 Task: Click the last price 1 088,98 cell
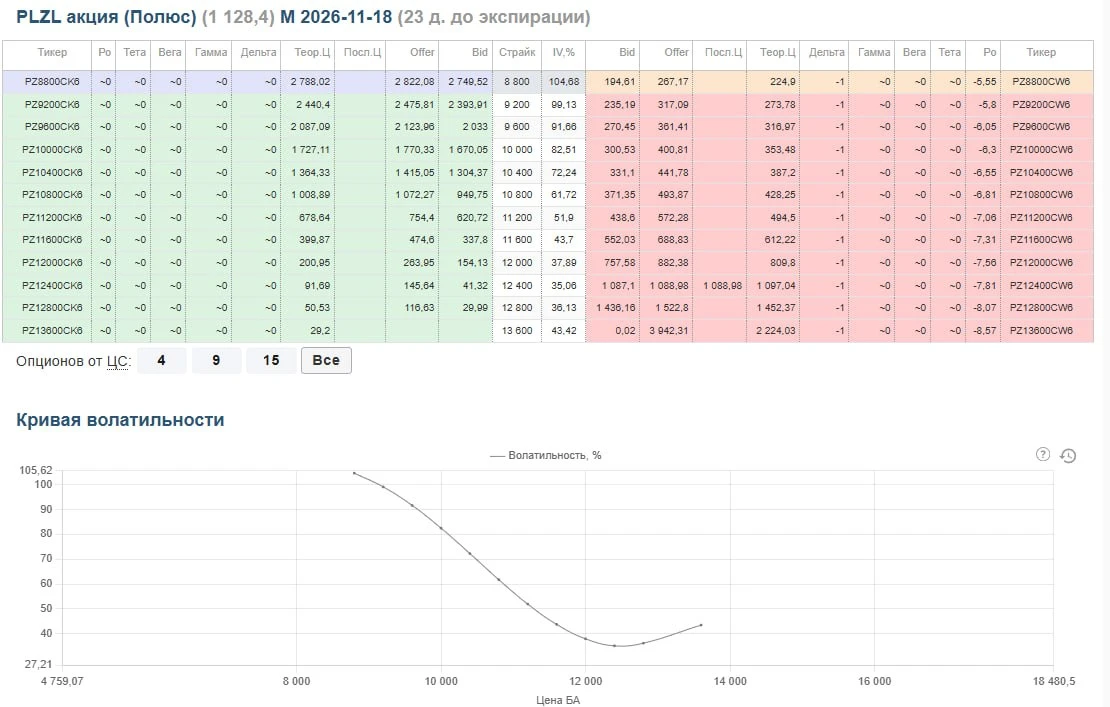coord(723,285)
